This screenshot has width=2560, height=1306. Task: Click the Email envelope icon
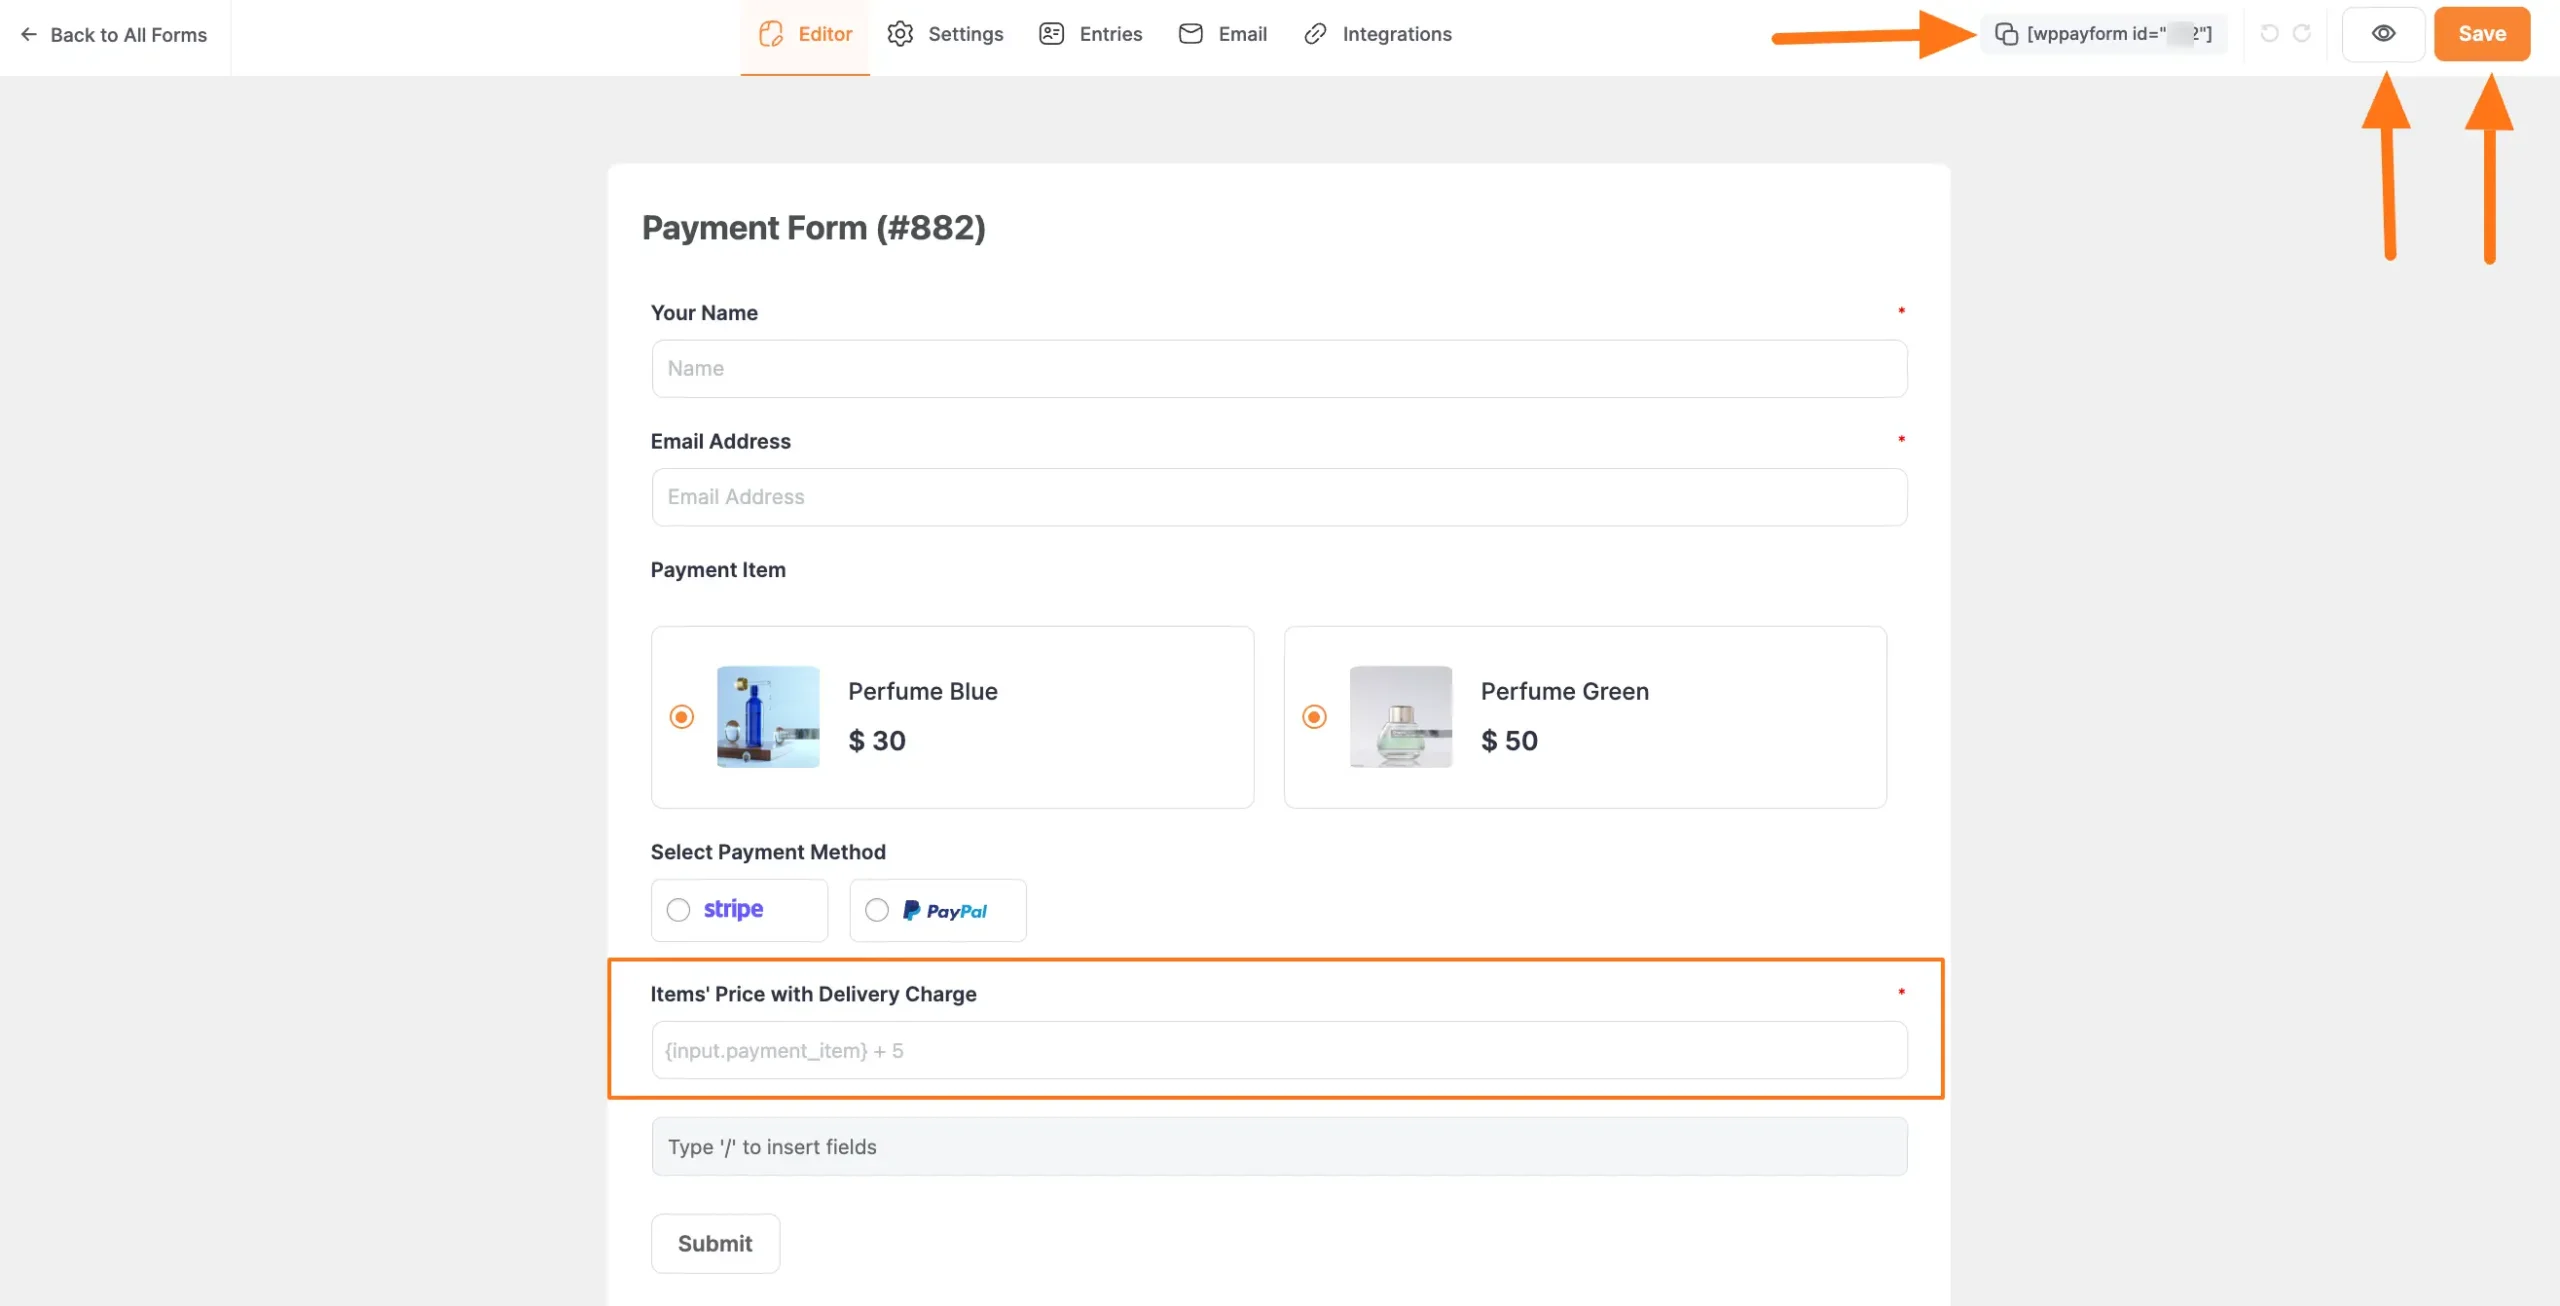pyautogui.click(x=1190, y=34)
